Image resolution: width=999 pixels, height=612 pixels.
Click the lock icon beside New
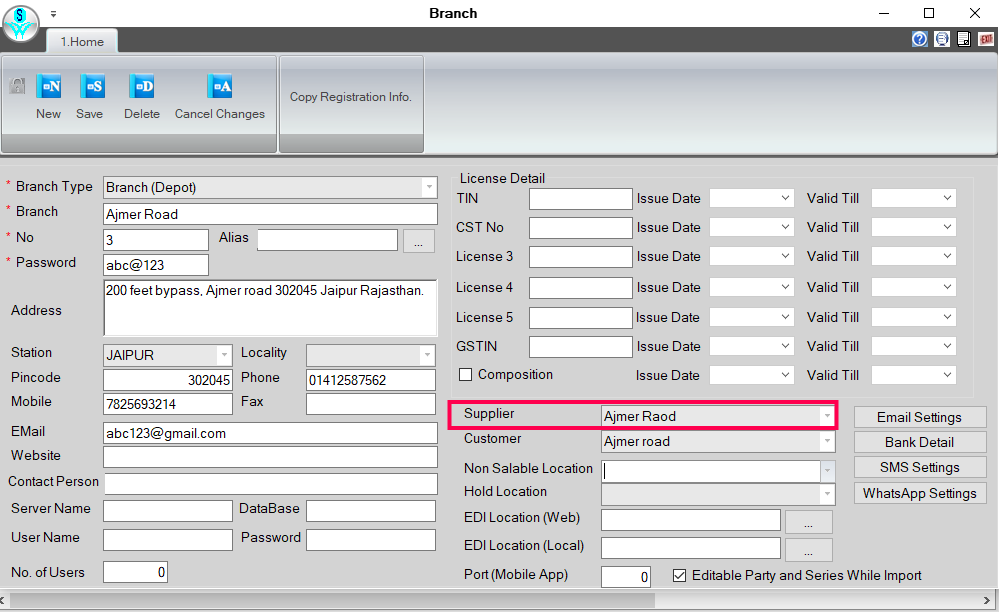[x=16, y=87]
